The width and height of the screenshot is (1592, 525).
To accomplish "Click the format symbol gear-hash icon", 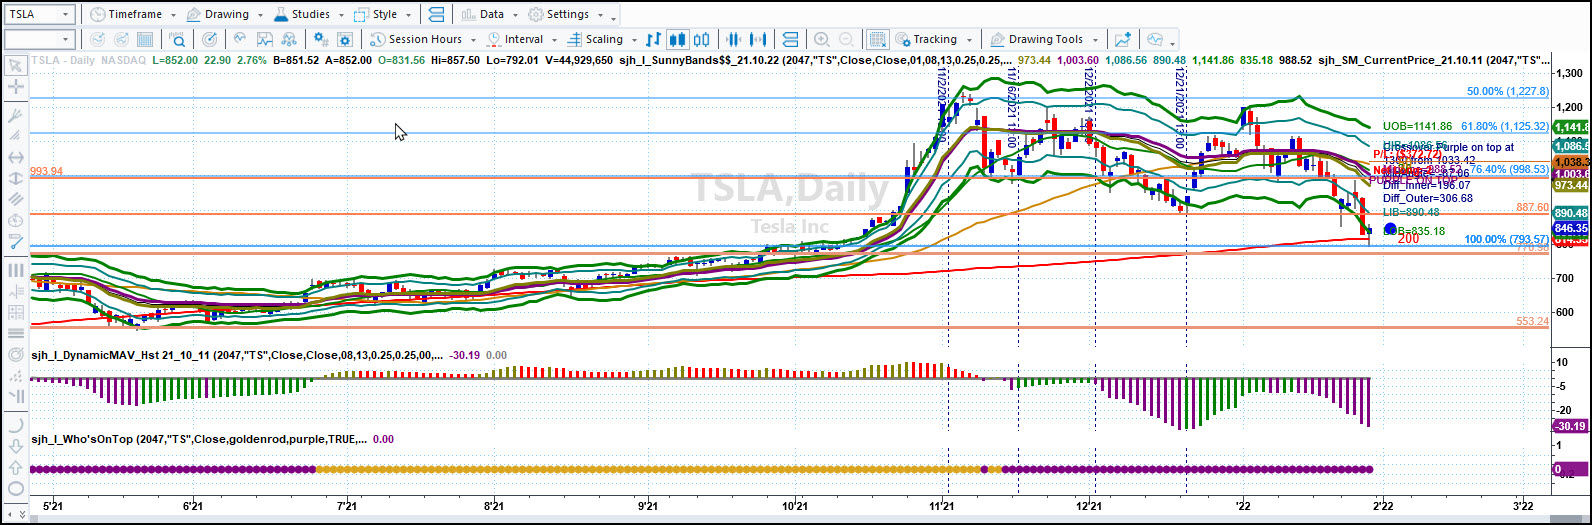I will pyautogui.click(x=319, y=39).
